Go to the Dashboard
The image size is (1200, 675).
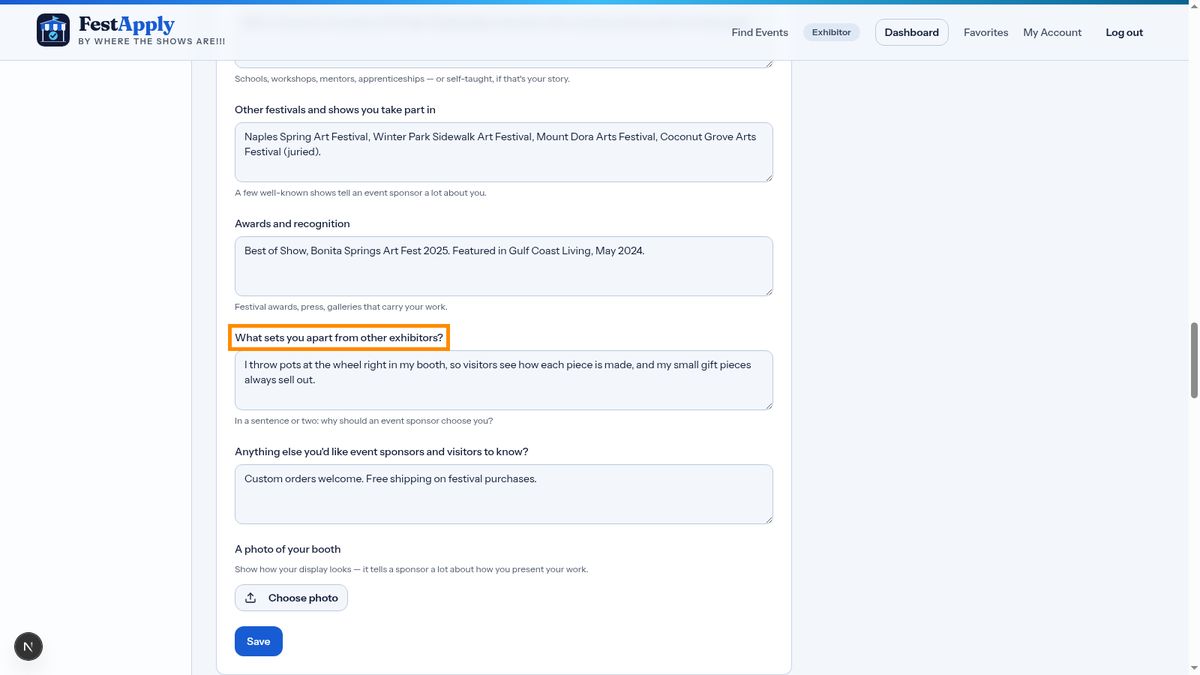point(912,32)
